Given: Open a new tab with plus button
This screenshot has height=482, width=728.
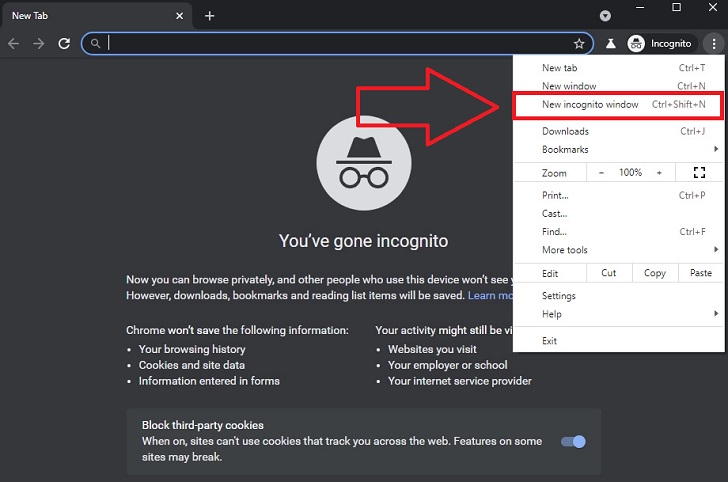Looking at the screenshot, I should tap(209, 16).
